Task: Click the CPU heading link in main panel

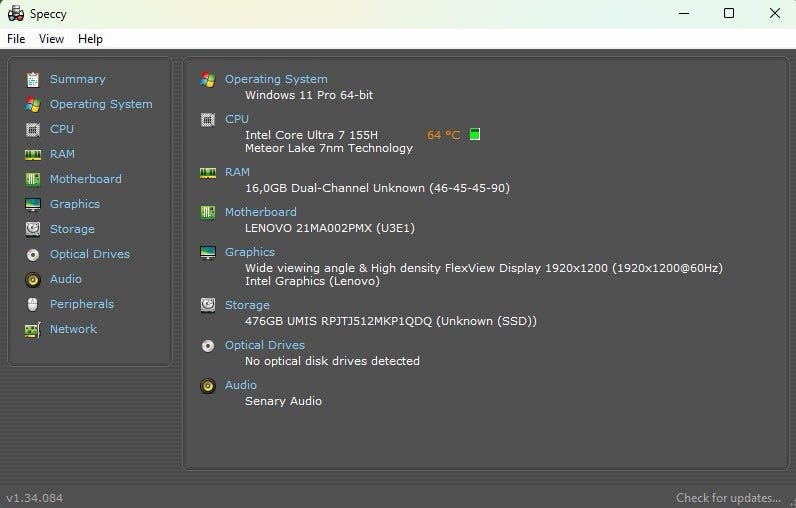Action: pos(237,119)
